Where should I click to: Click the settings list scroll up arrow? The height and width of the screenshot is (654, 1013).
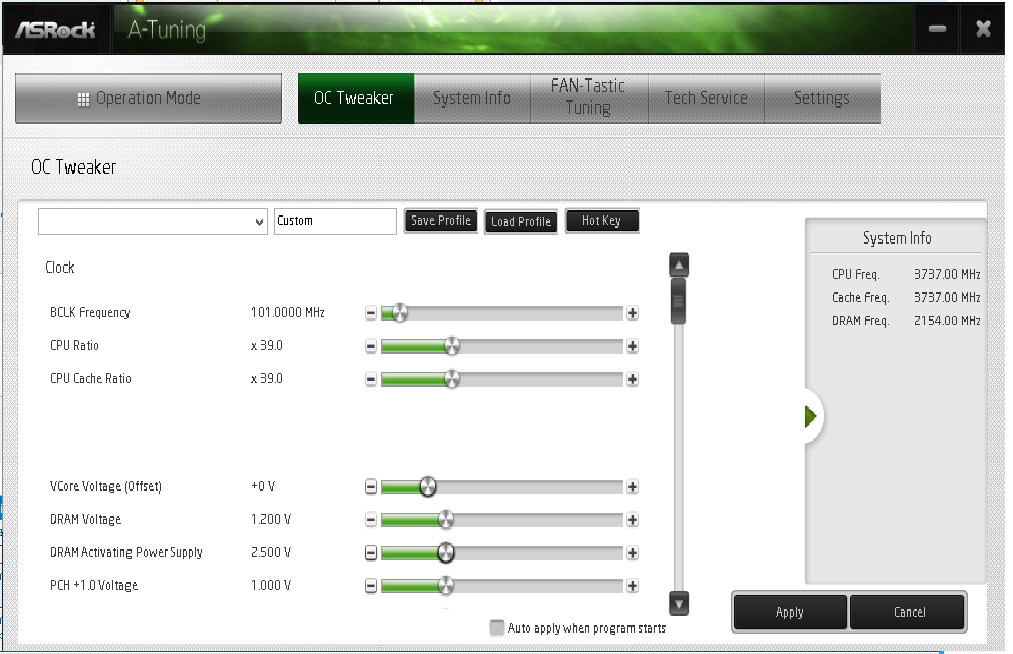click(679, 265)
